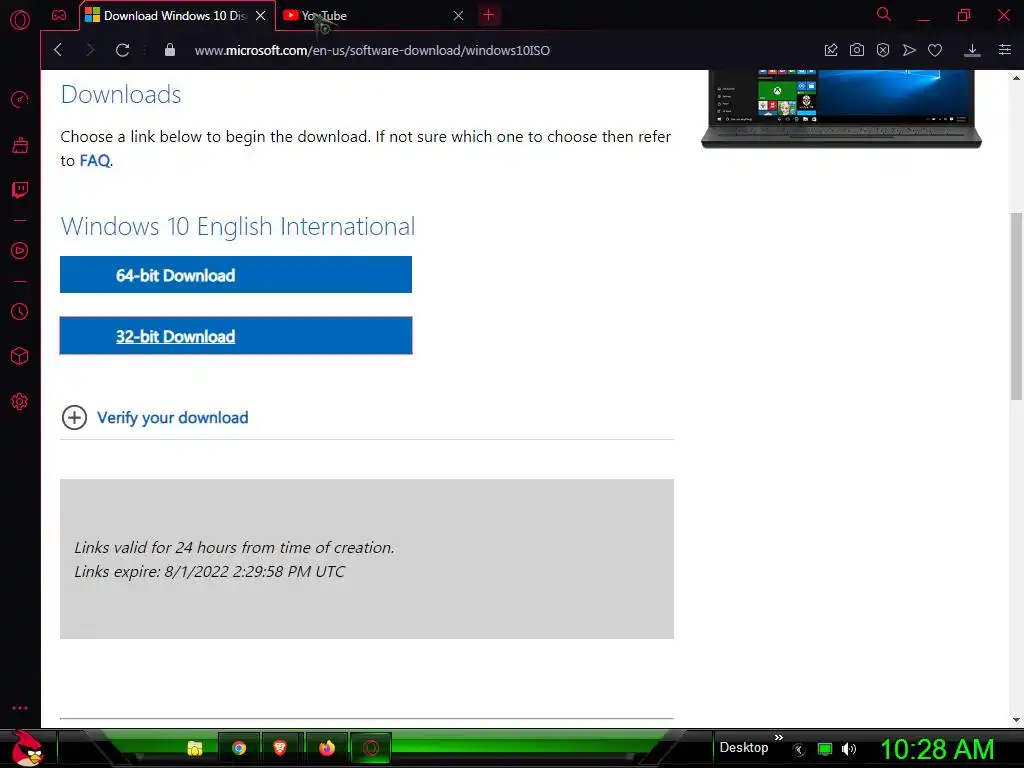Open GX Cleaner icon in sidebar
This screenshot has width=1024, height=768.
pos(20,145)
